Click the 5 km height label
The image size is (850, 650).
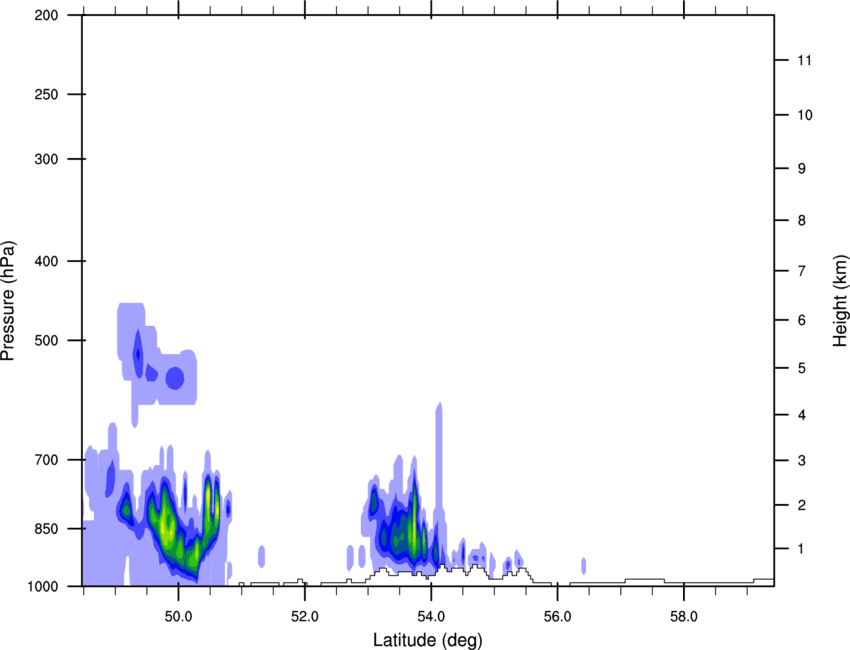pos(802,368)
